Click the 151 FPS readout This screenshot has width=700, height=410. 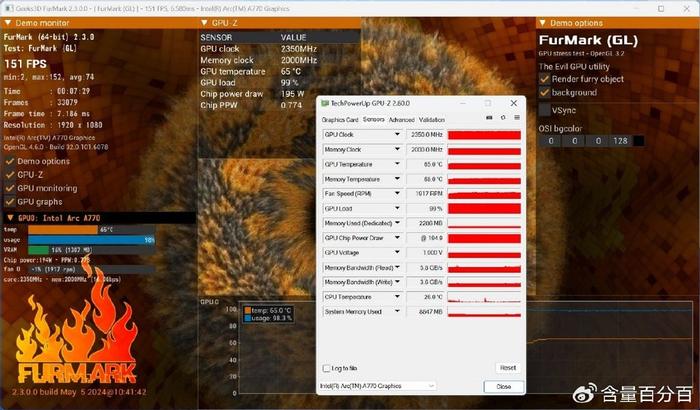(25, 64)
